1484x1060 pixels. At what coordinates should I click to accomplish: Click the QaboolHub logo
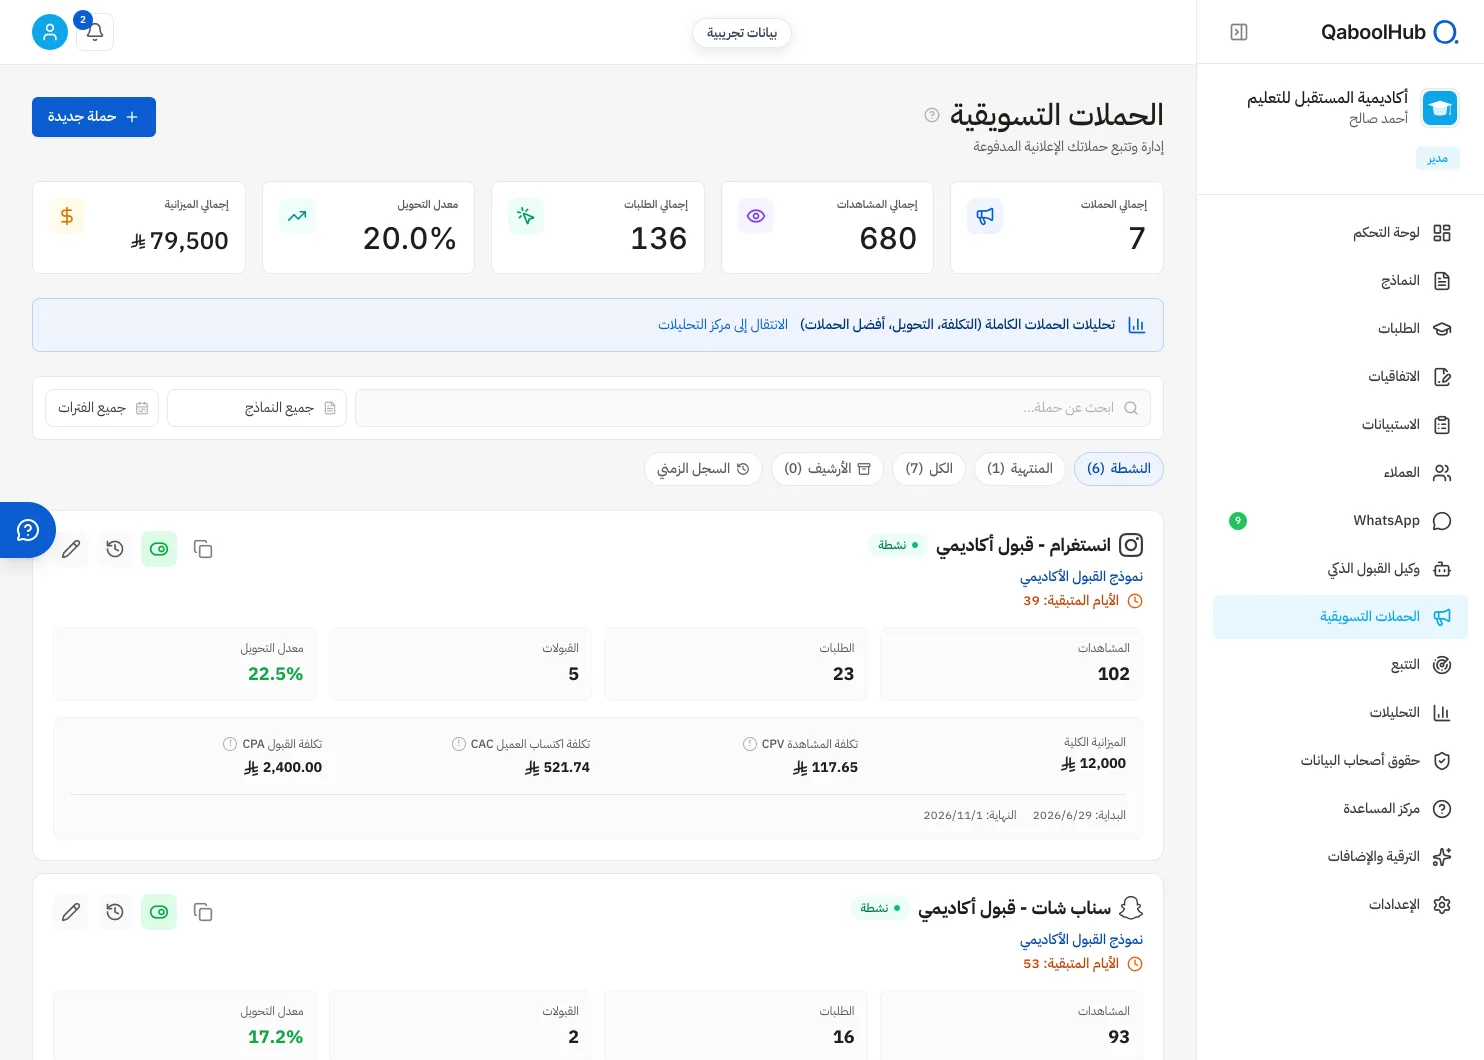tap(1390, 32)
